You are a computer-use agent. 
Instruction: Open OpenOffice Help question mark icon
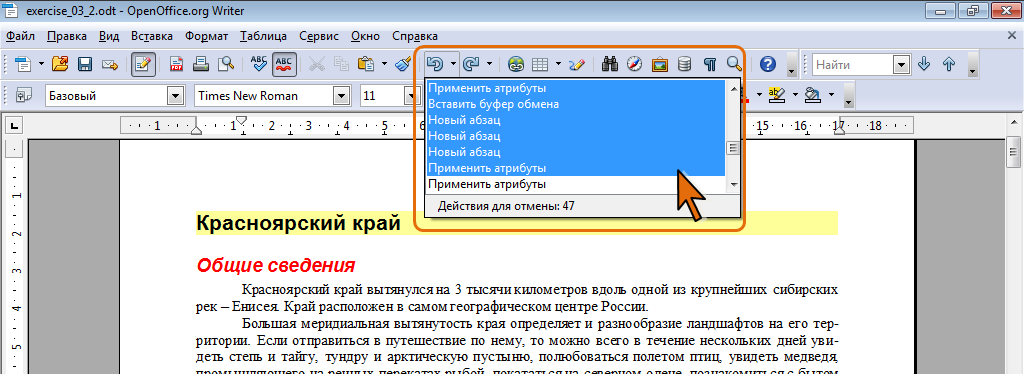tap(769, 64)
